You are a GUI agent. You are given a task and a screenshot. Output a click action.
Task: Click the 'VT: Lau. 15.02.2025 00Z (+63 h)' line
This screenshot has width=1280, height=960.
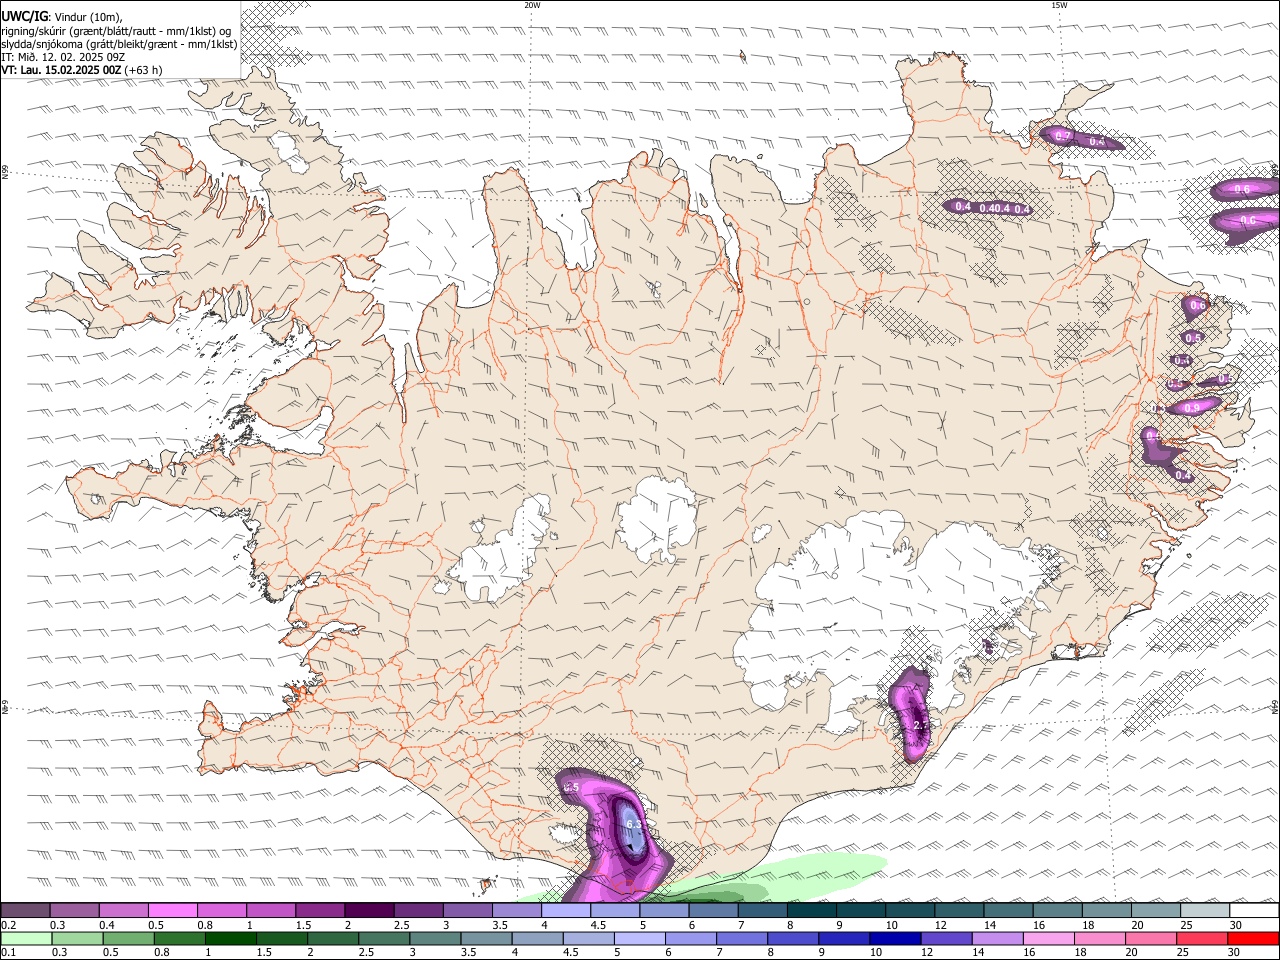[x=81, y=70]
